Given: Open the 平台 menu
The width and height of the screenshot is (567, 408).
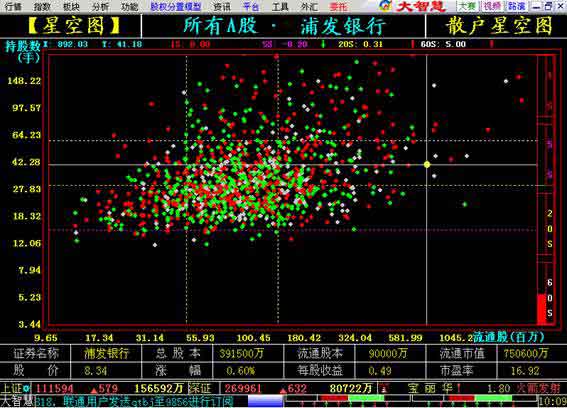Looking at the screenshot, I should pyautogui.click(x=251, y=6).
